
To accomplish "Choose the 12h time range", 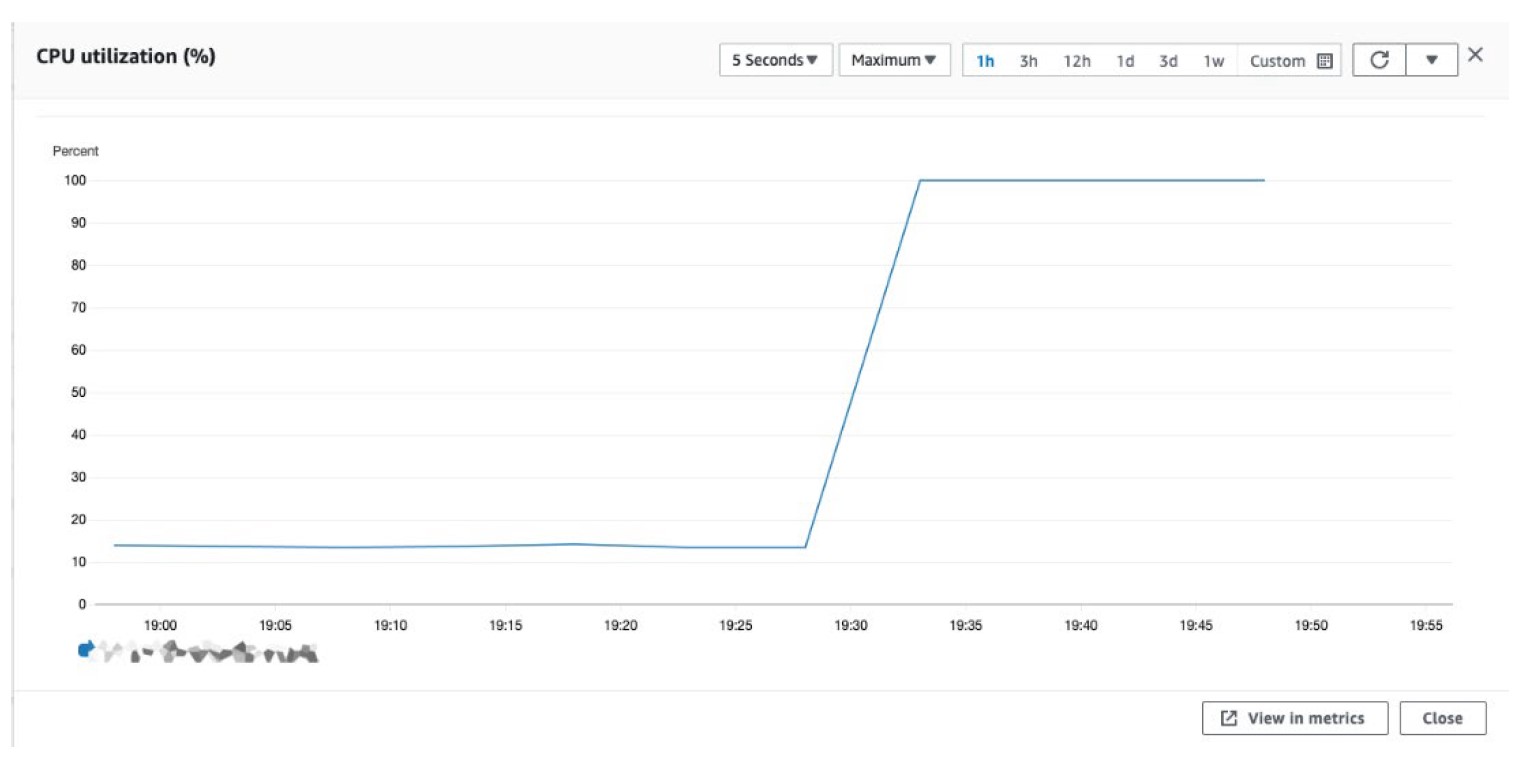I will click(1077, 61).
